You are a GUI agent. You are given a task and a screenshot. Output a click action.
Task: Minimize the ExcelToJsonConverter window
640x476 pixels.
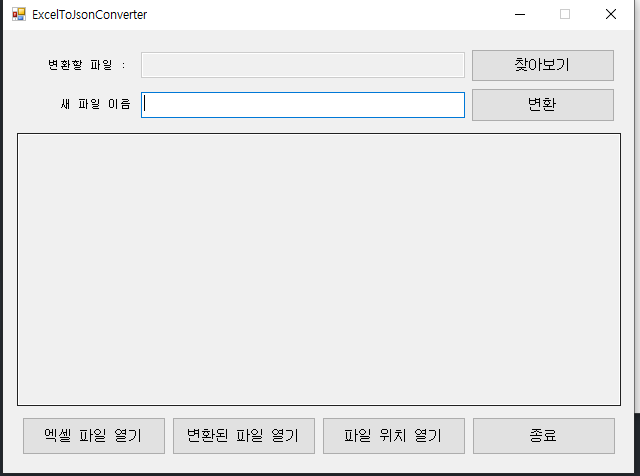tap(520, 14)
